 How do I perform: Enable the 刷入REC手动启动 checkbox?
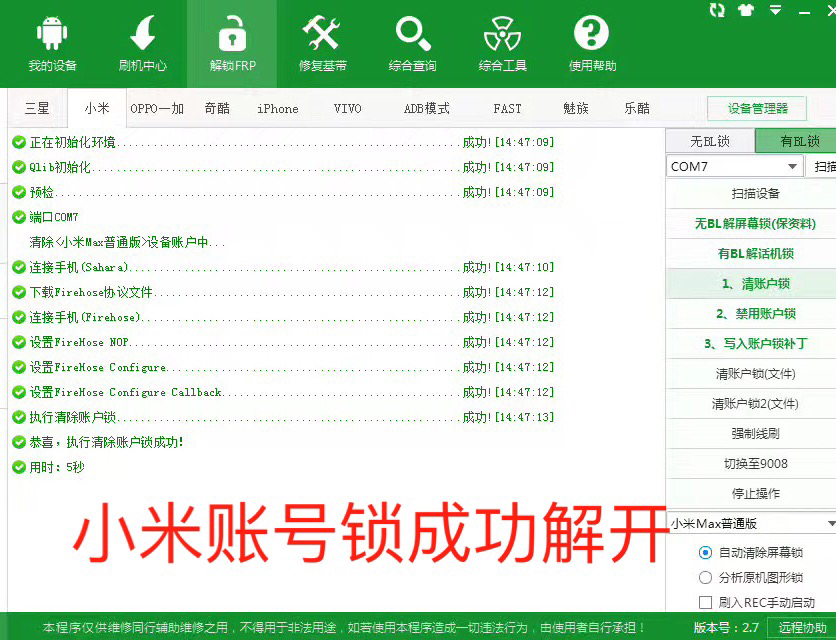(705, 600)
